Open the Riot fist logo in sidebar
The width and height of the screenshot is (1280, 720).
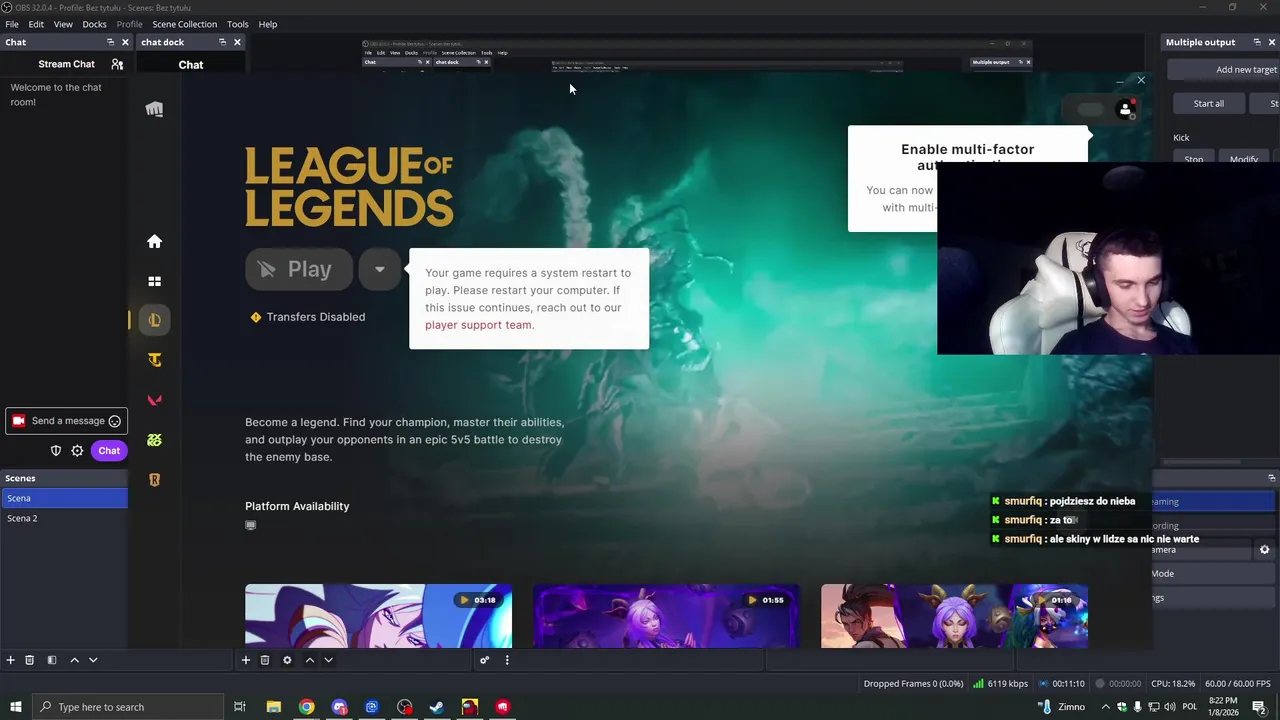coord(154,109)
